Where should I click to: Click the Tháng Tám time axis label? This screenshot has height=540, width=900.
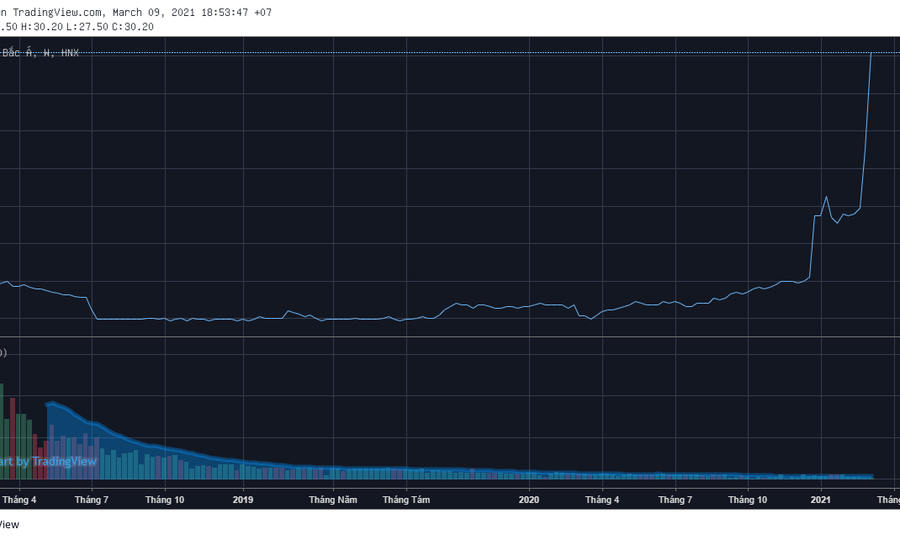406,499
